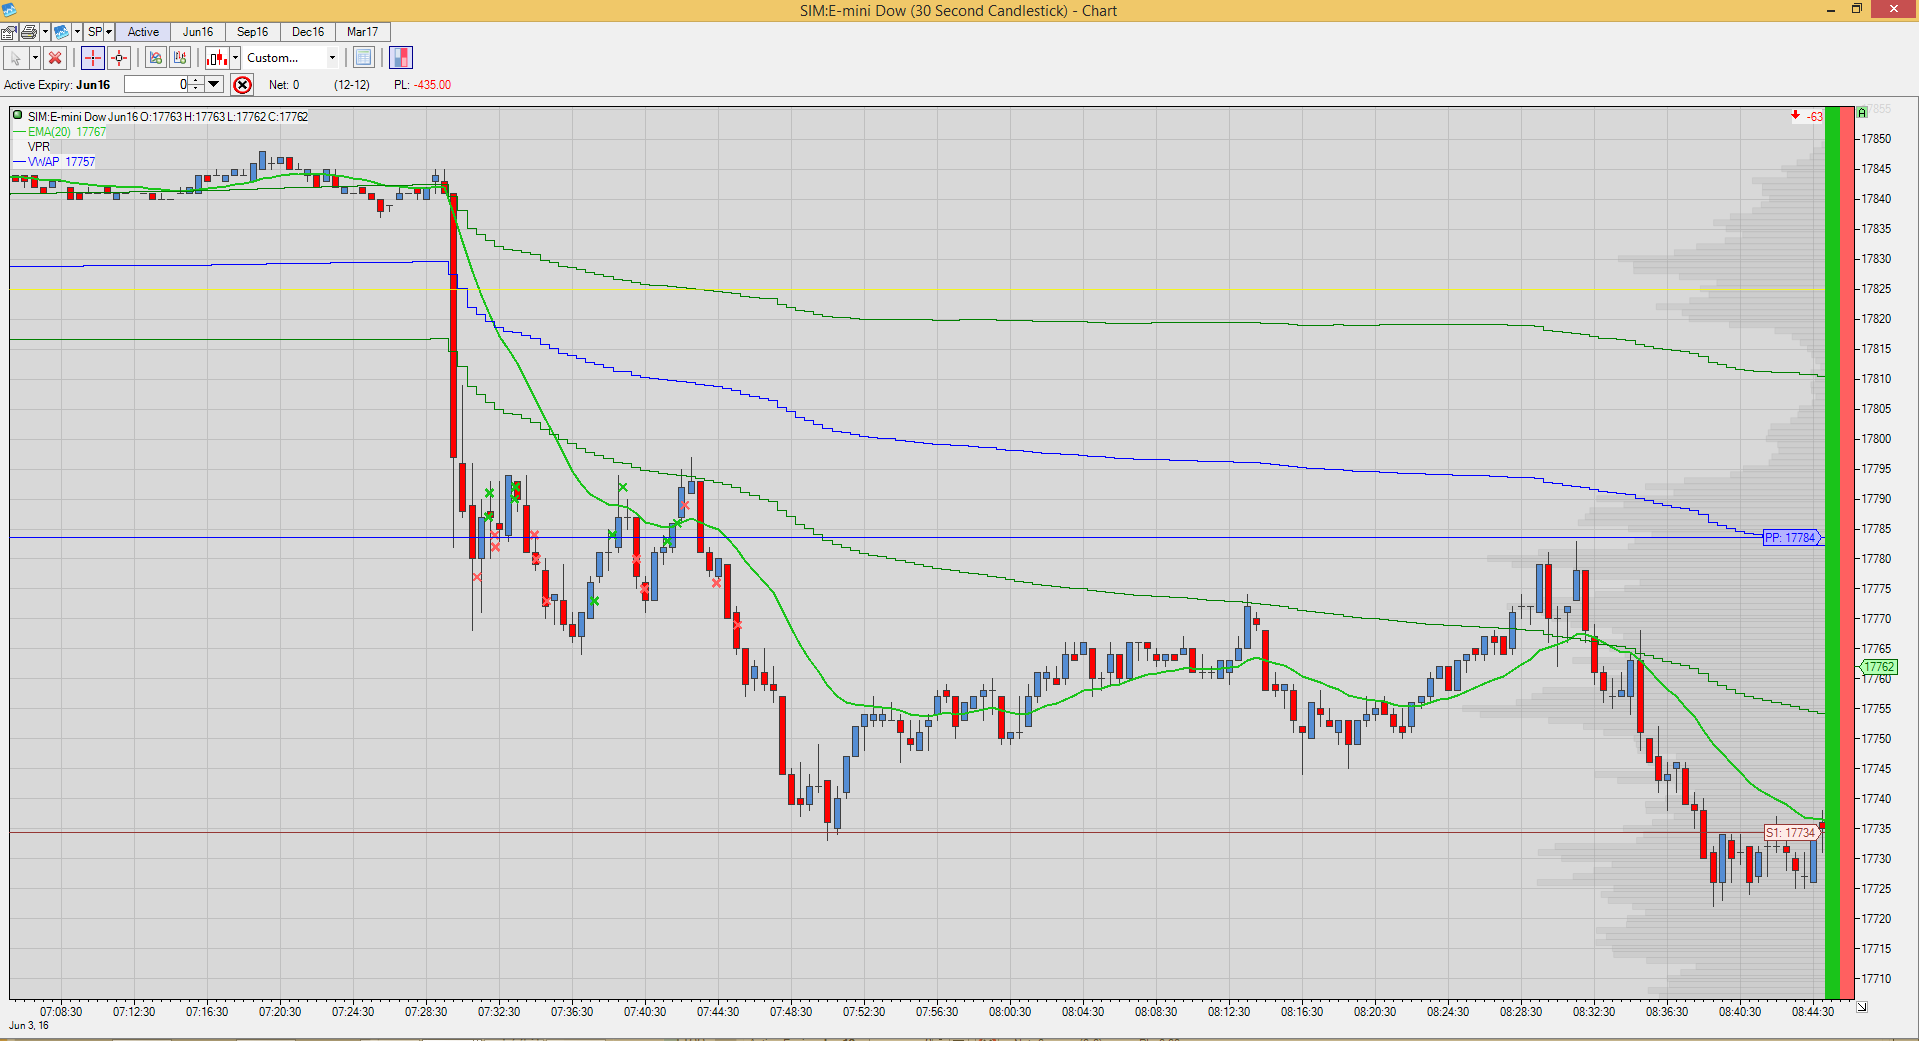
Task: Close the E-mini Dow chart window
Action: [x=1894, y=10]
